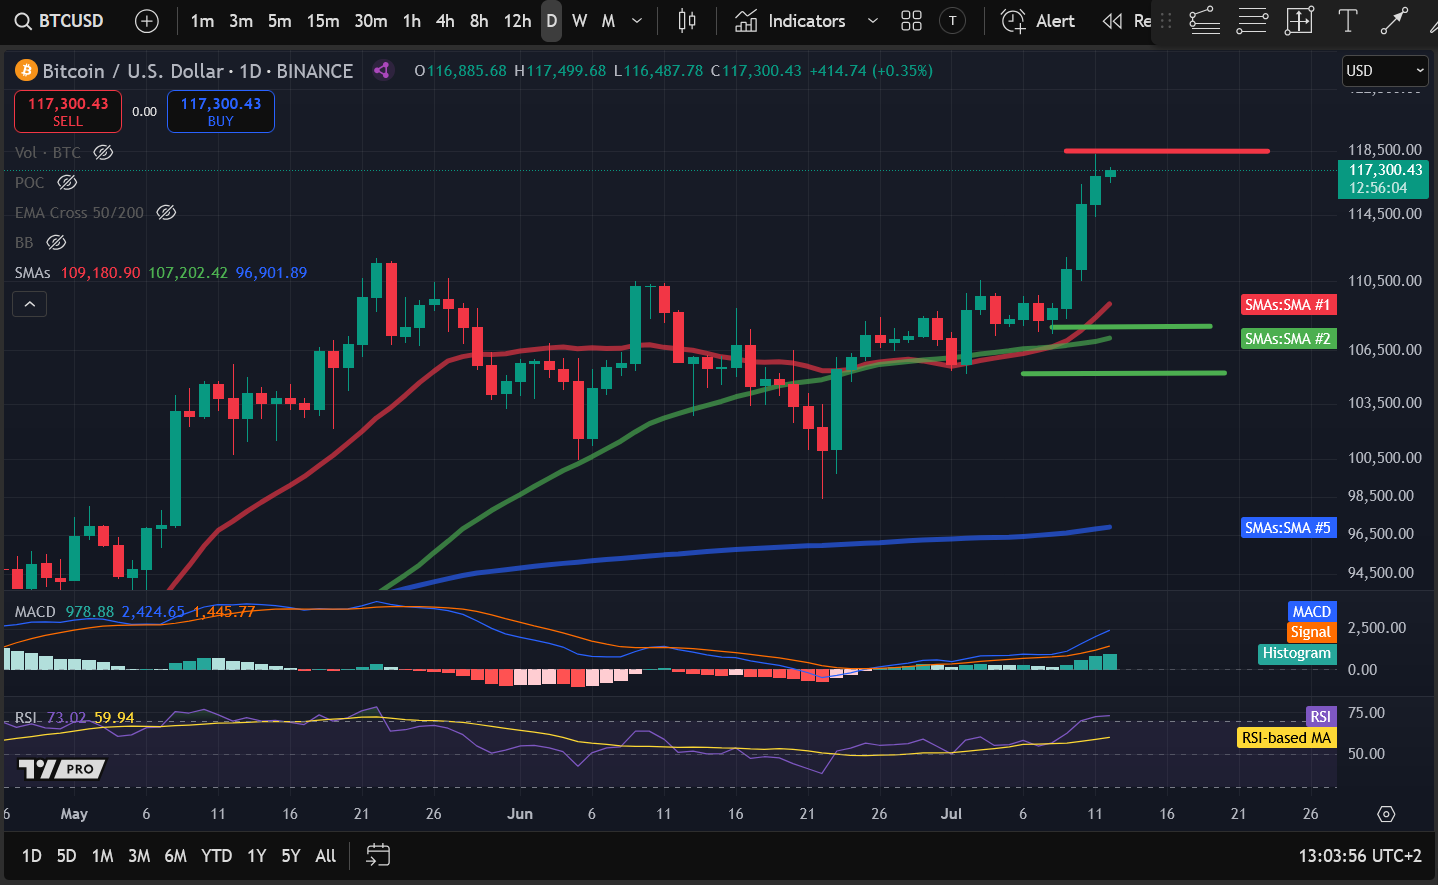Set date range to 3M
The width and height of the screenshot is (1438, 885).
(139, 856)
